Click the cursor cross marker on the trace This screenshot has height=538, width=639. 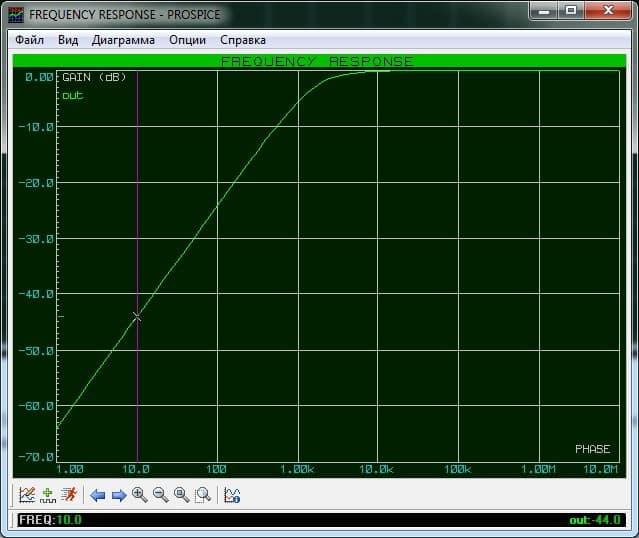coord(137,316)
